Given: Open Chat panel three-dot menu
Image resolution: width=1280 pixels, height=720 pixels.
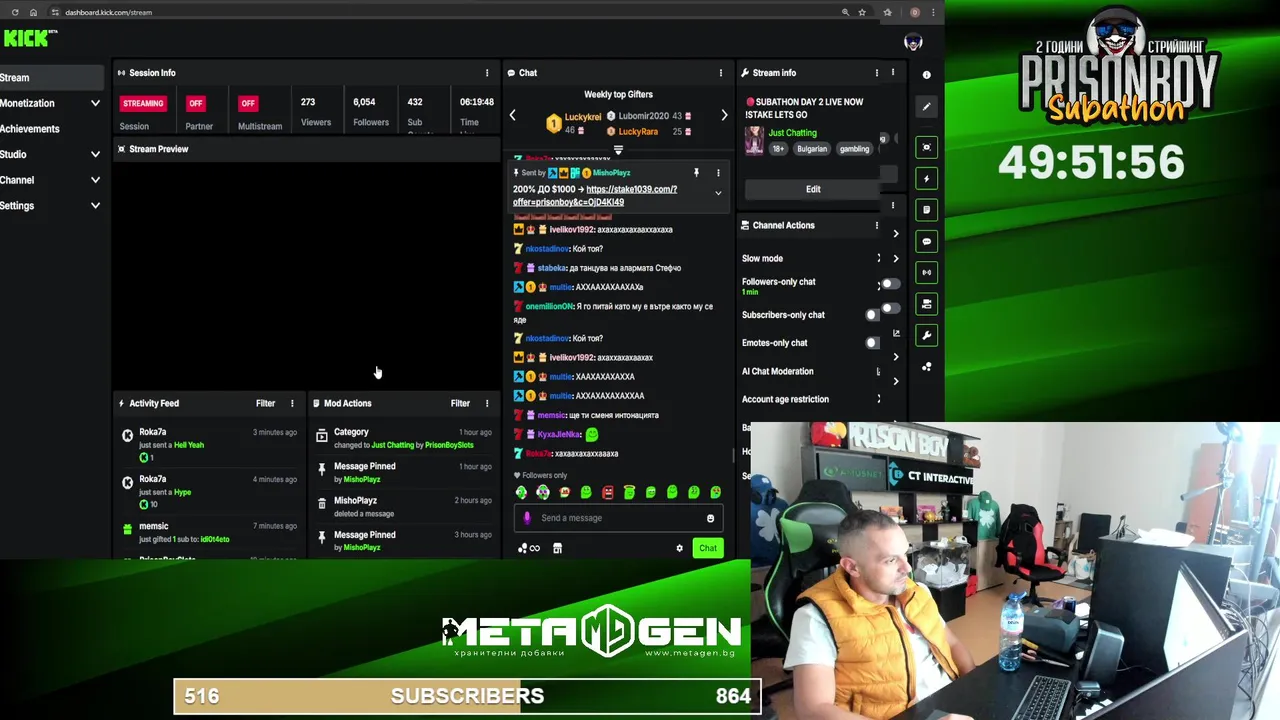Looking at the screenshot, I should pos(720,73).
